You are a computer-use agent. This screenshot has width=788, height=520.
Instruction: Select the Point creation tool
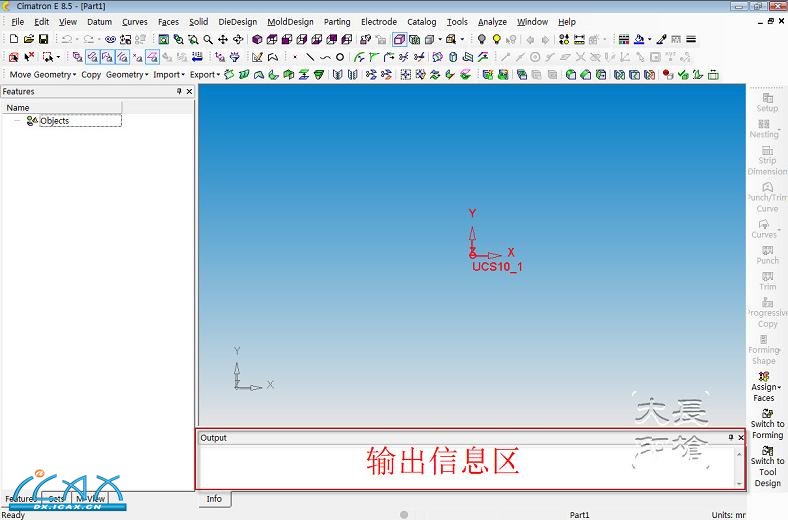pyautogui.click(x=295, y=57)
